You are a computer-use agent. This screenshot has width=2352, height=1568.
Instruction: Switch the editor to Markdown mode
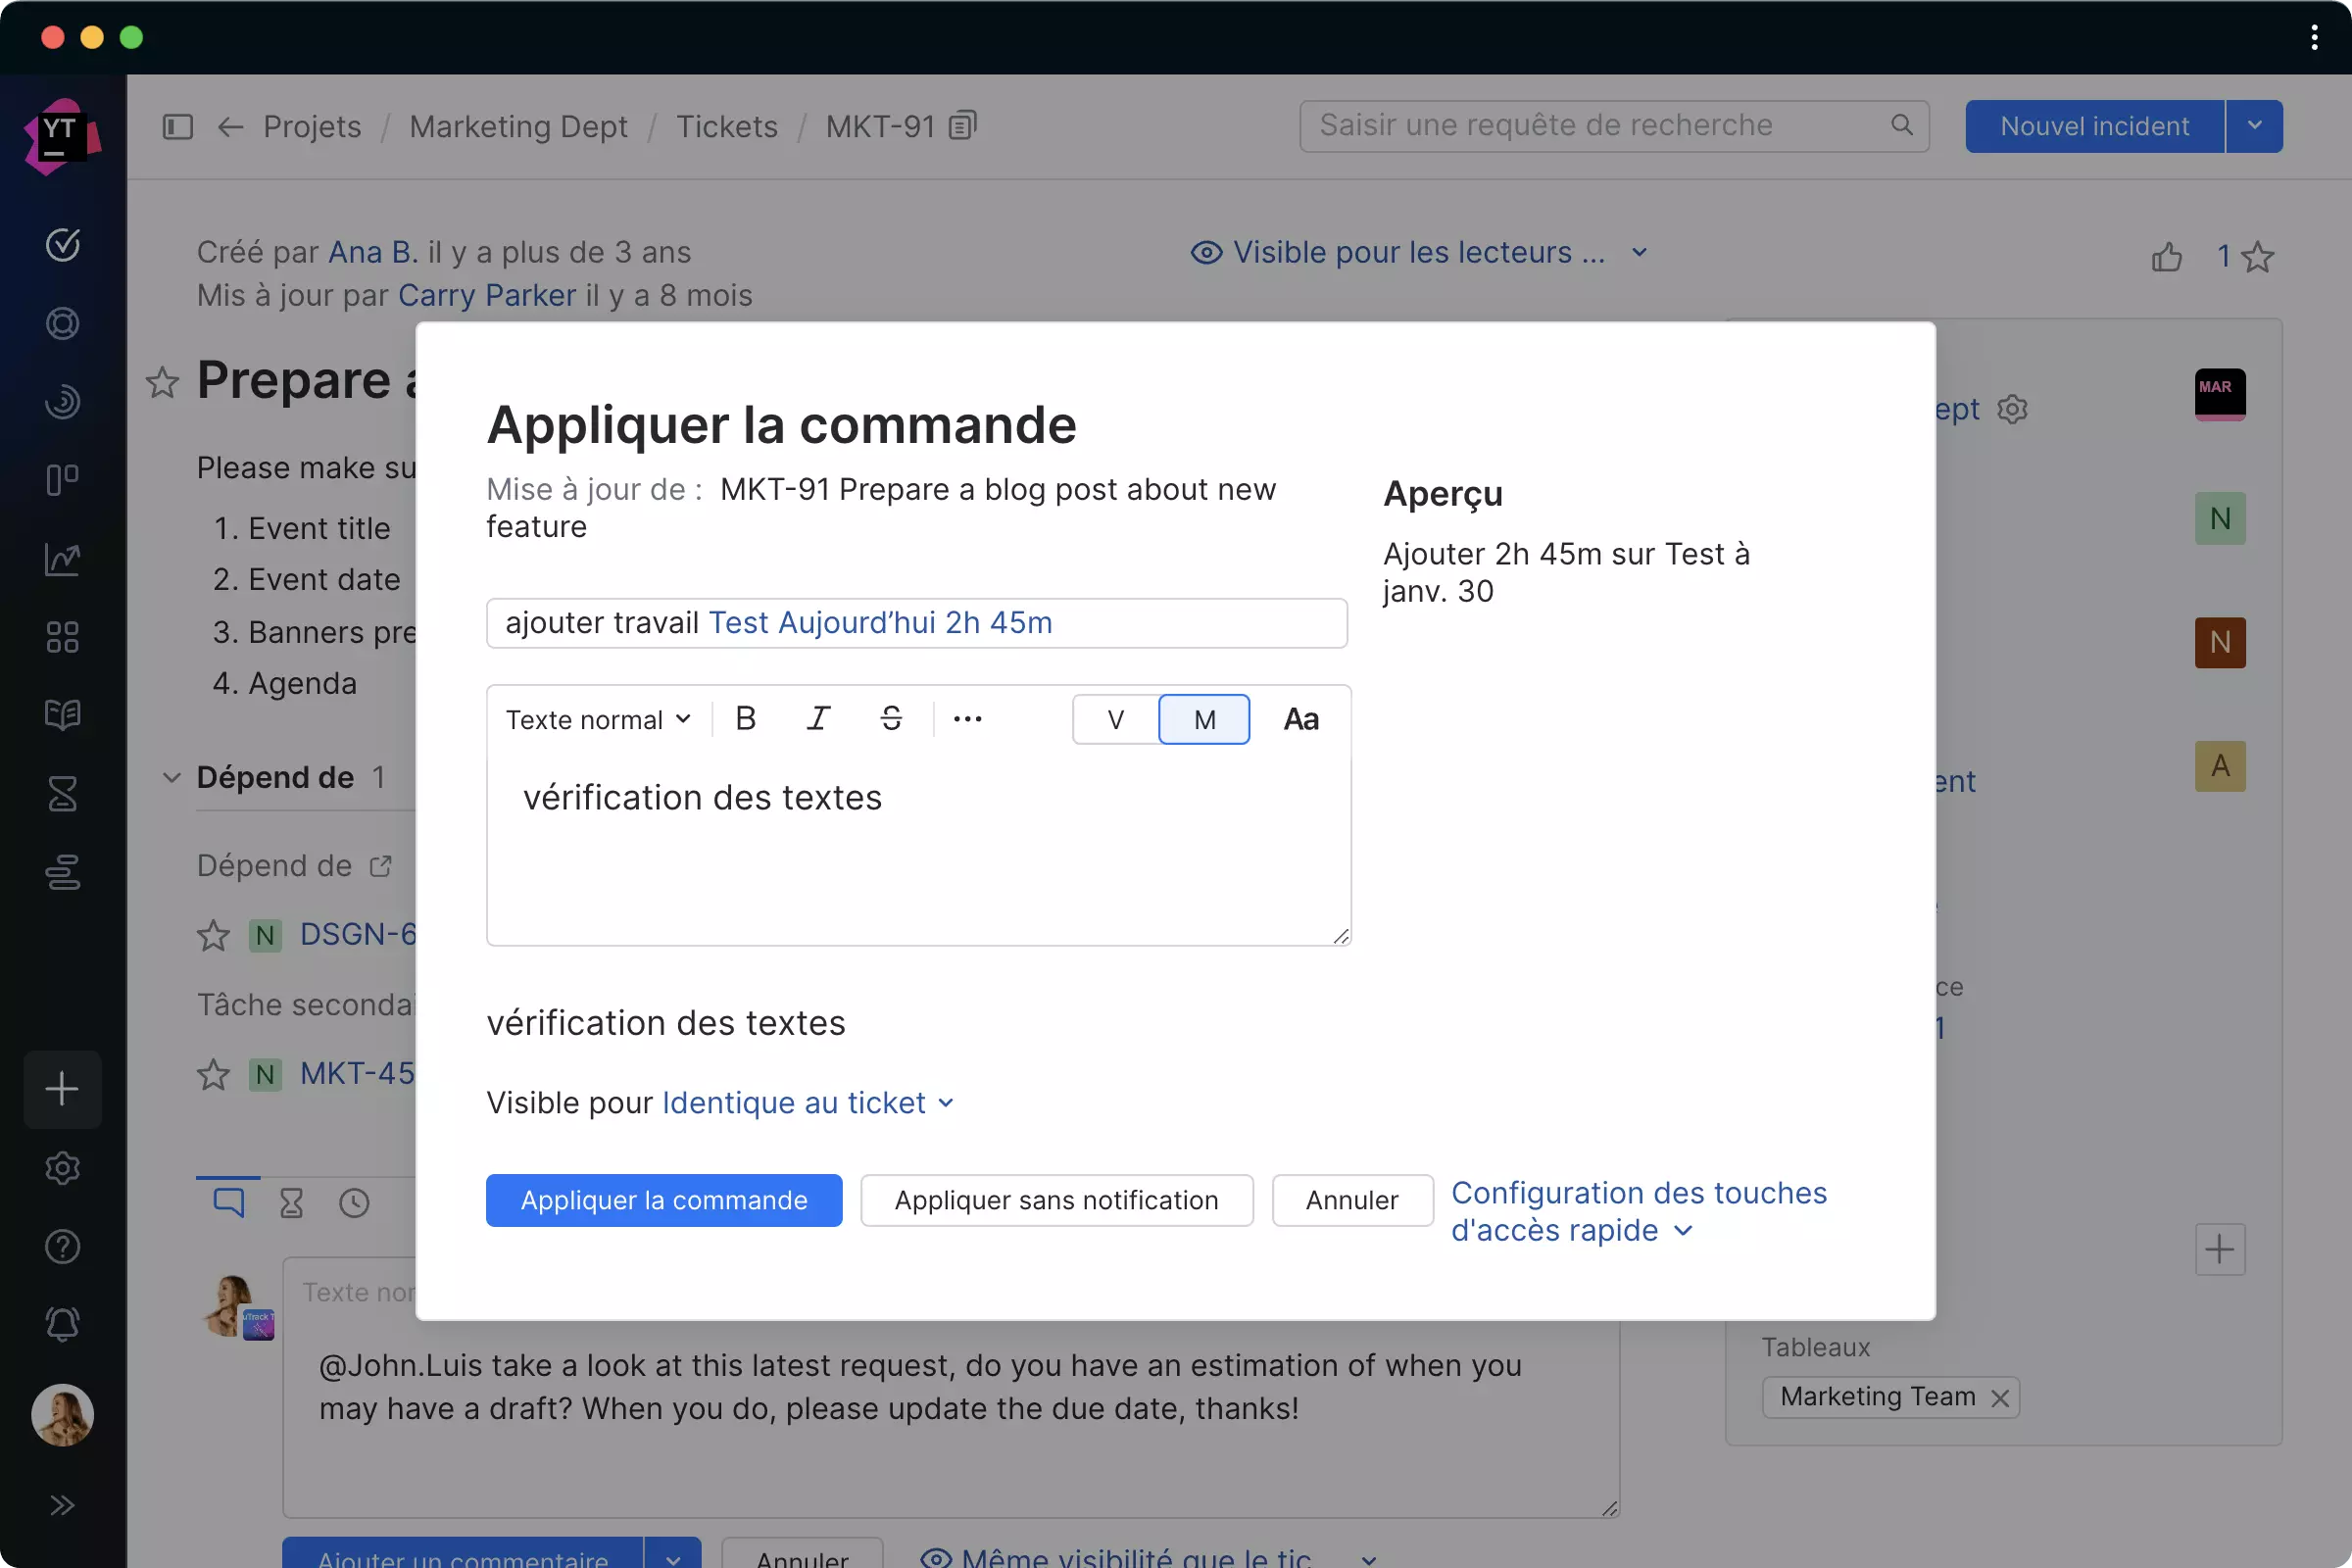click(1203, 719)
